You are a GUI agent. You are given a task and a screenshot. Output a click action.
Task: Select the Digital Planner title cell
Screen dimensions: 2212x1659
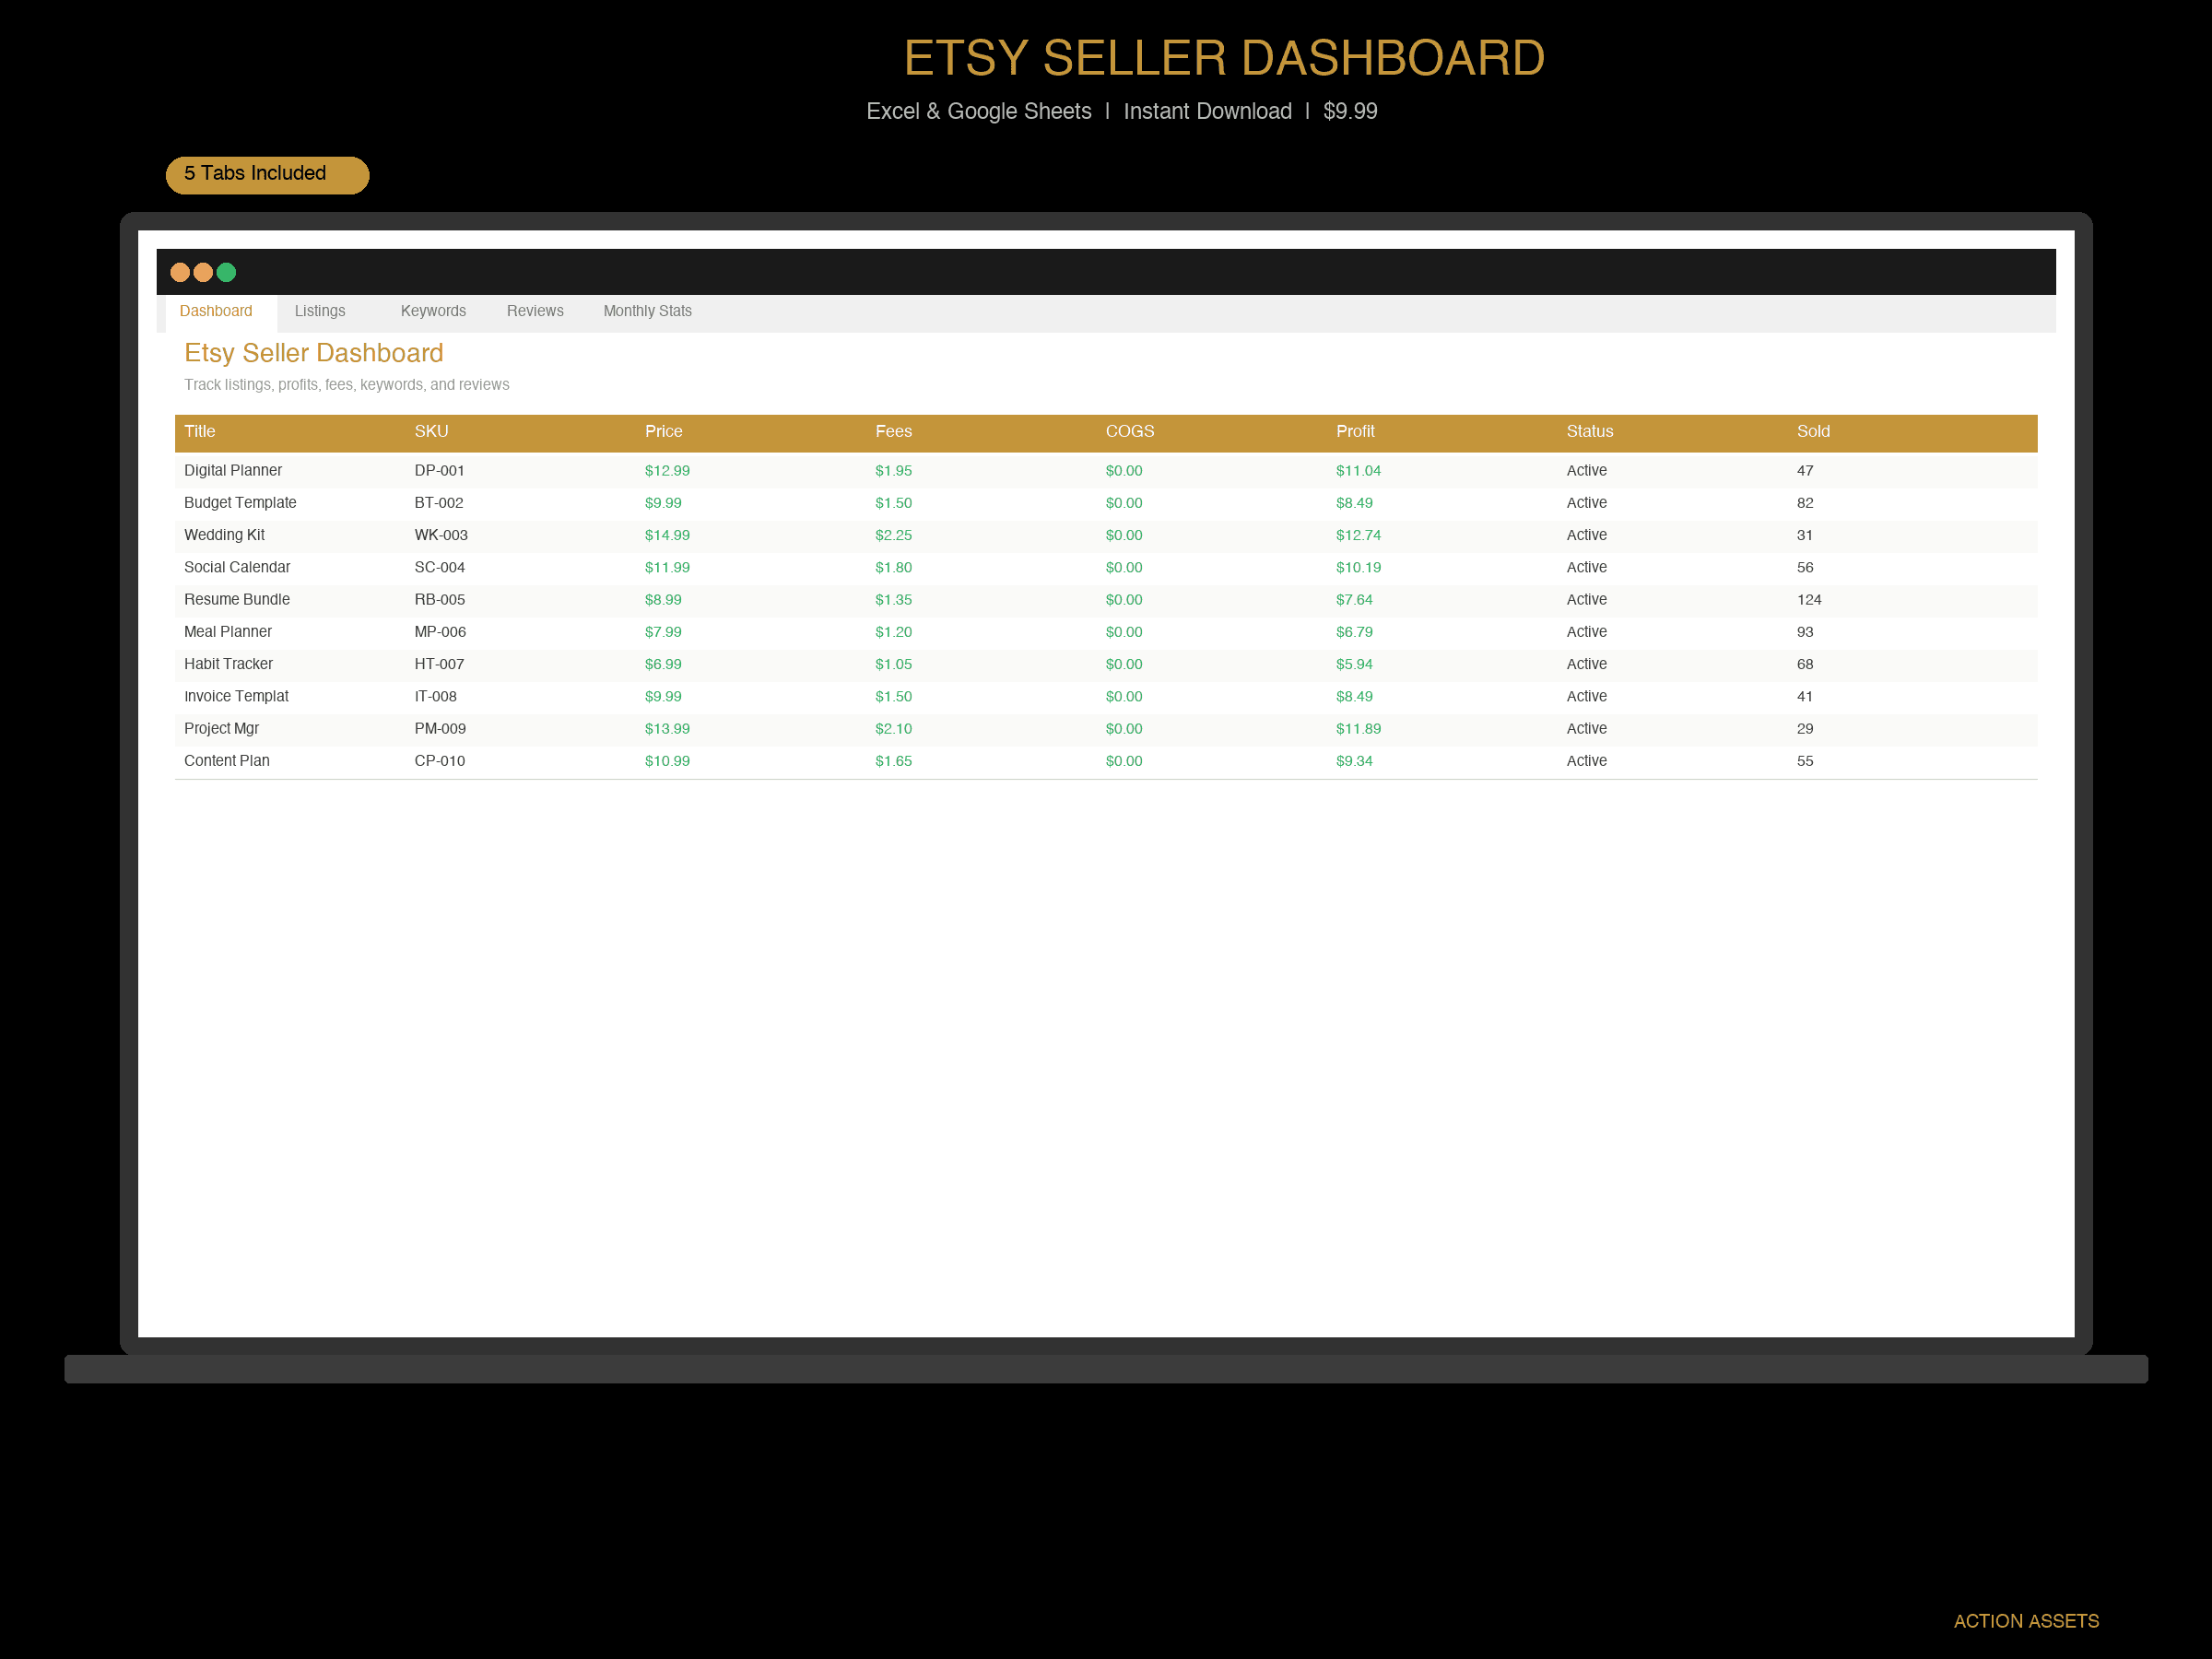(x=233, y=470)
